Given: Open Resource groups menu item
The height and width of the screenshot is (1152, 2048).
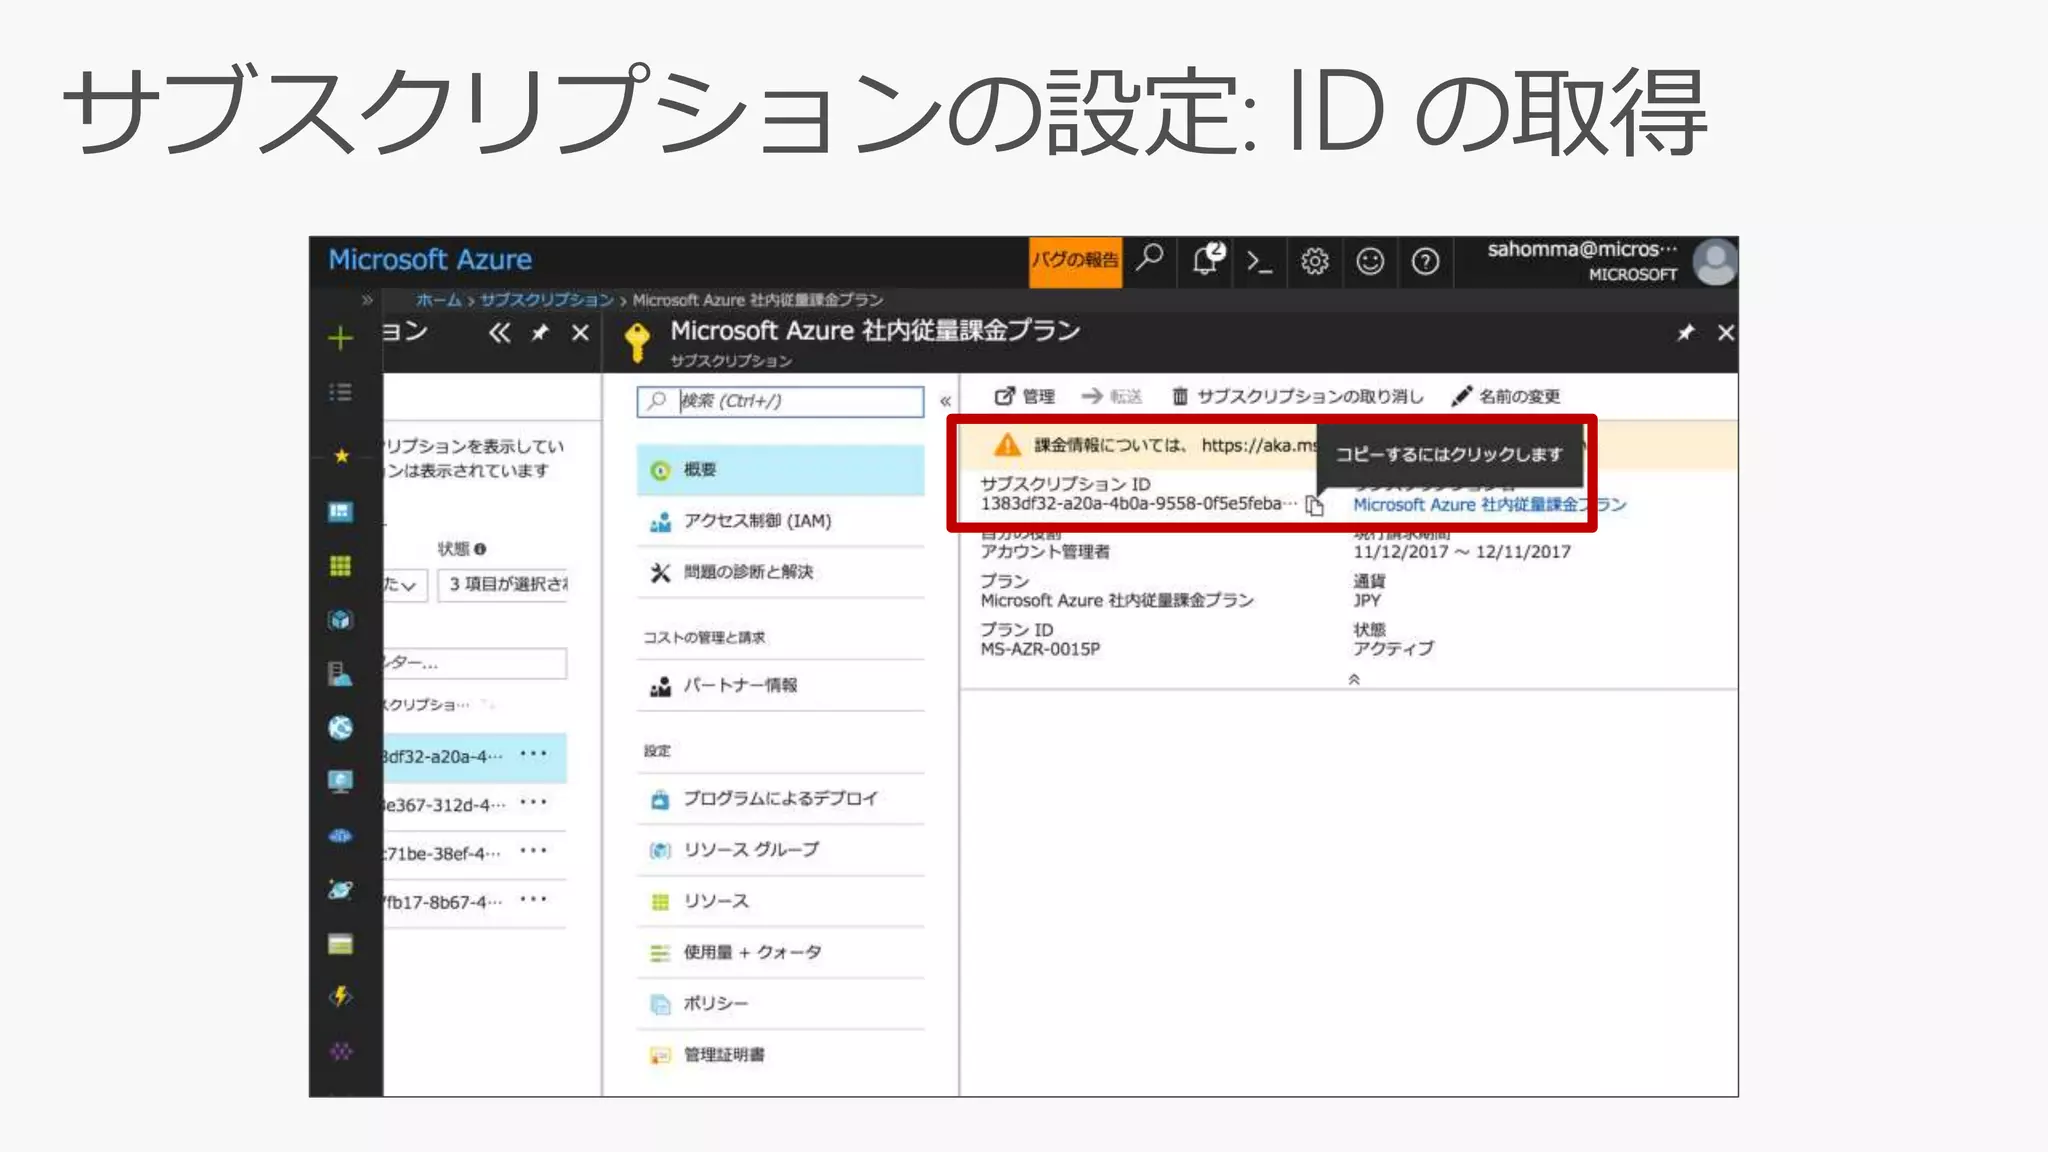Looking at the screenshot, I should coord(750,850).
